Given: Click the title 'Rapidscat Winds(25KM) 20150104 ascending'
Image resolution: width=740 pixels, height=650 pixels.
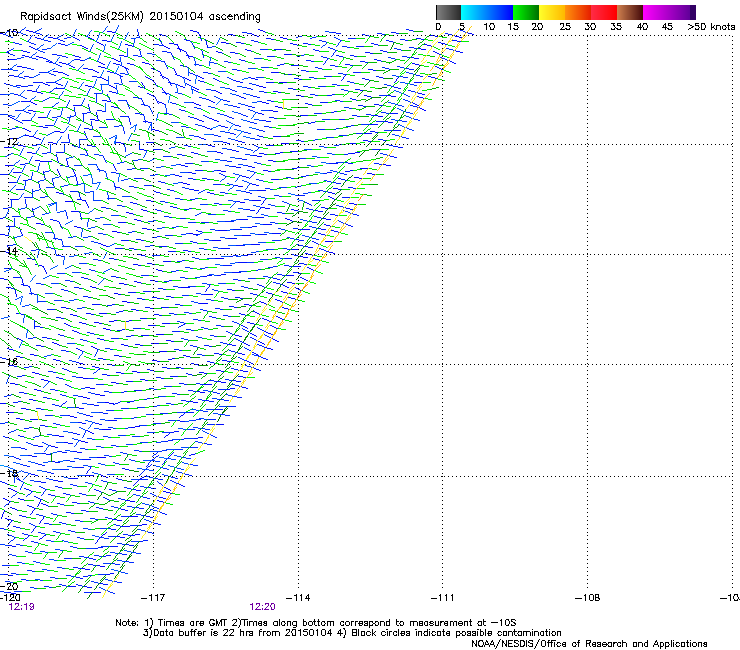Looking at the screenshot, I should [140, 17].
